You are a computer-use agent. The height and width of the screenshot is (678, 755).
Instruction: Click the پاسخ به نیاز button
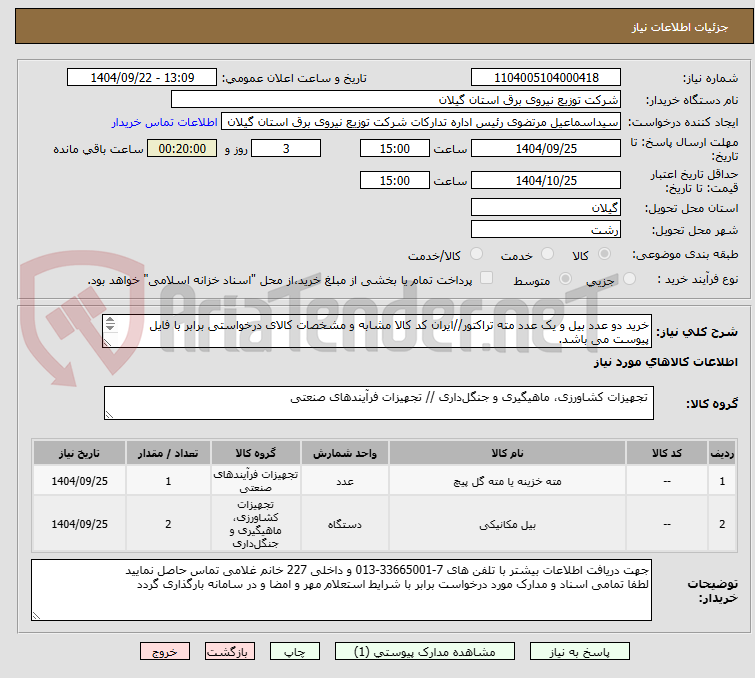580,652
